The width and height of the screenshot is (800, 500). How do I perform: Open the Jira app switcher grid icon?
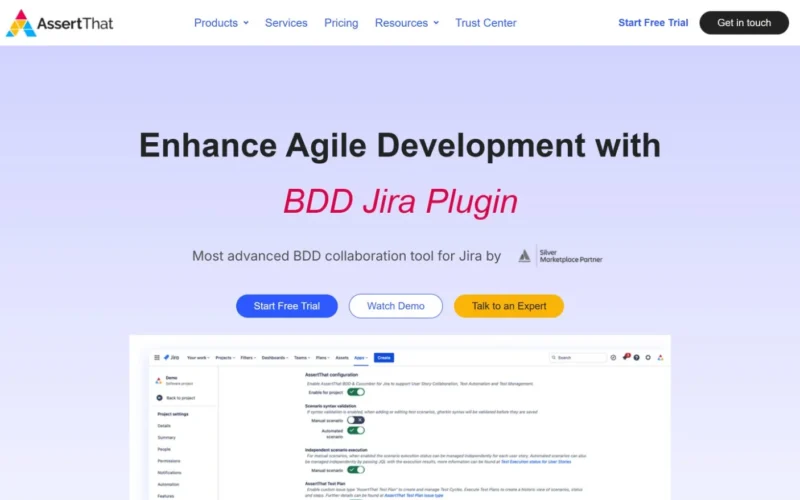point(157,358)
